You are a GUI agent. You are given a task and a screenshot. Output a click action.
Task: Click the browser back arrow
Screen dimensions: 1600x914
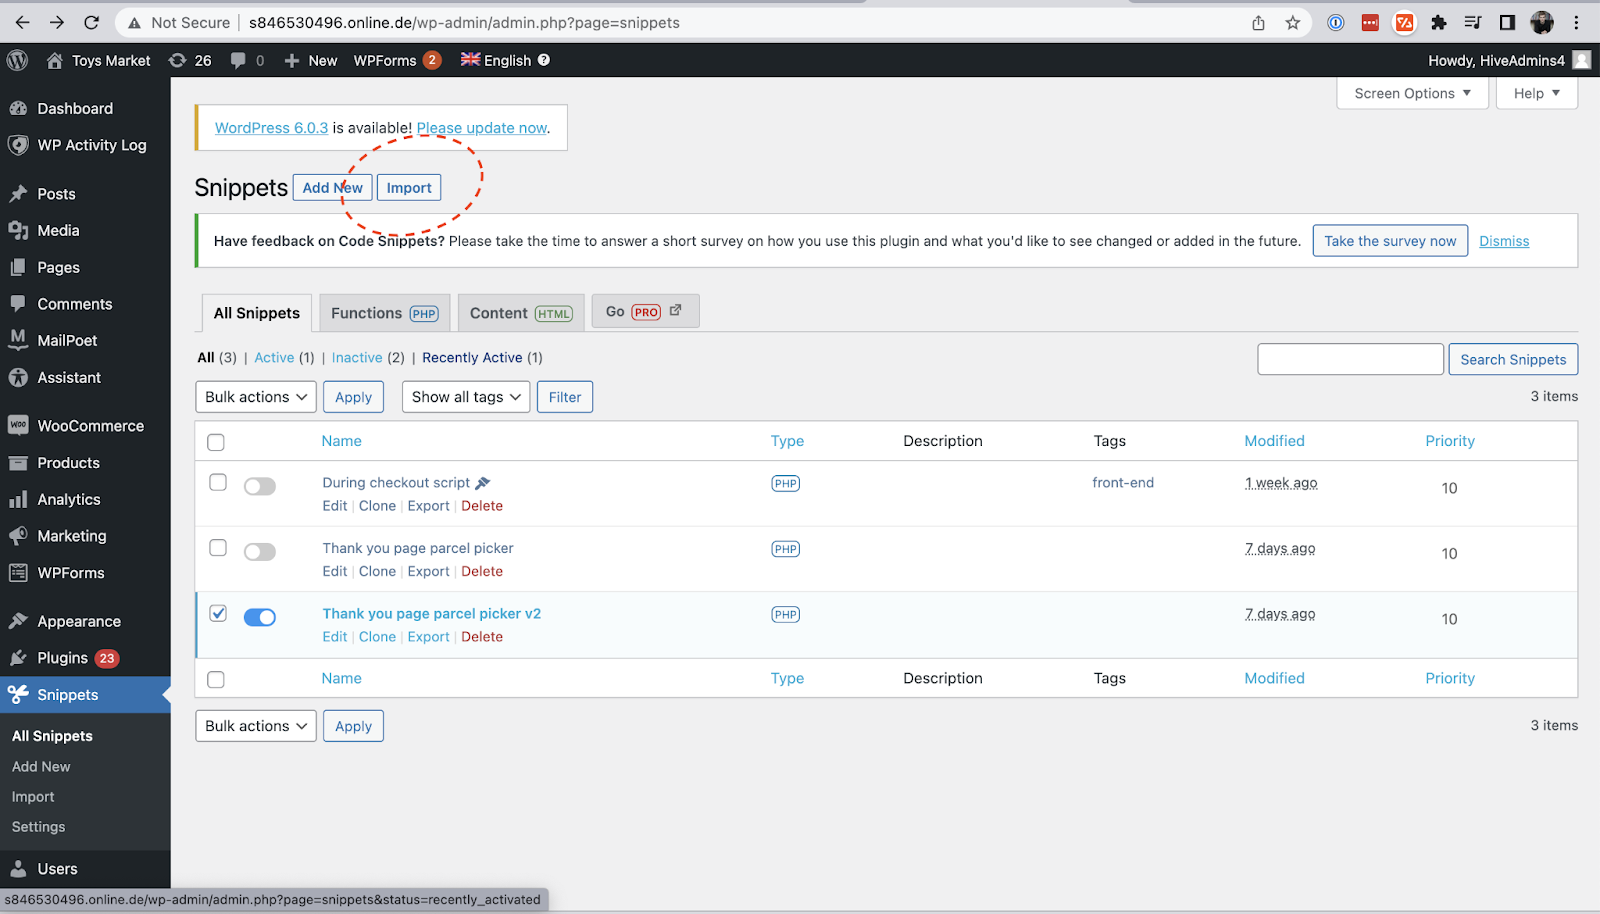tap(22, 22)
